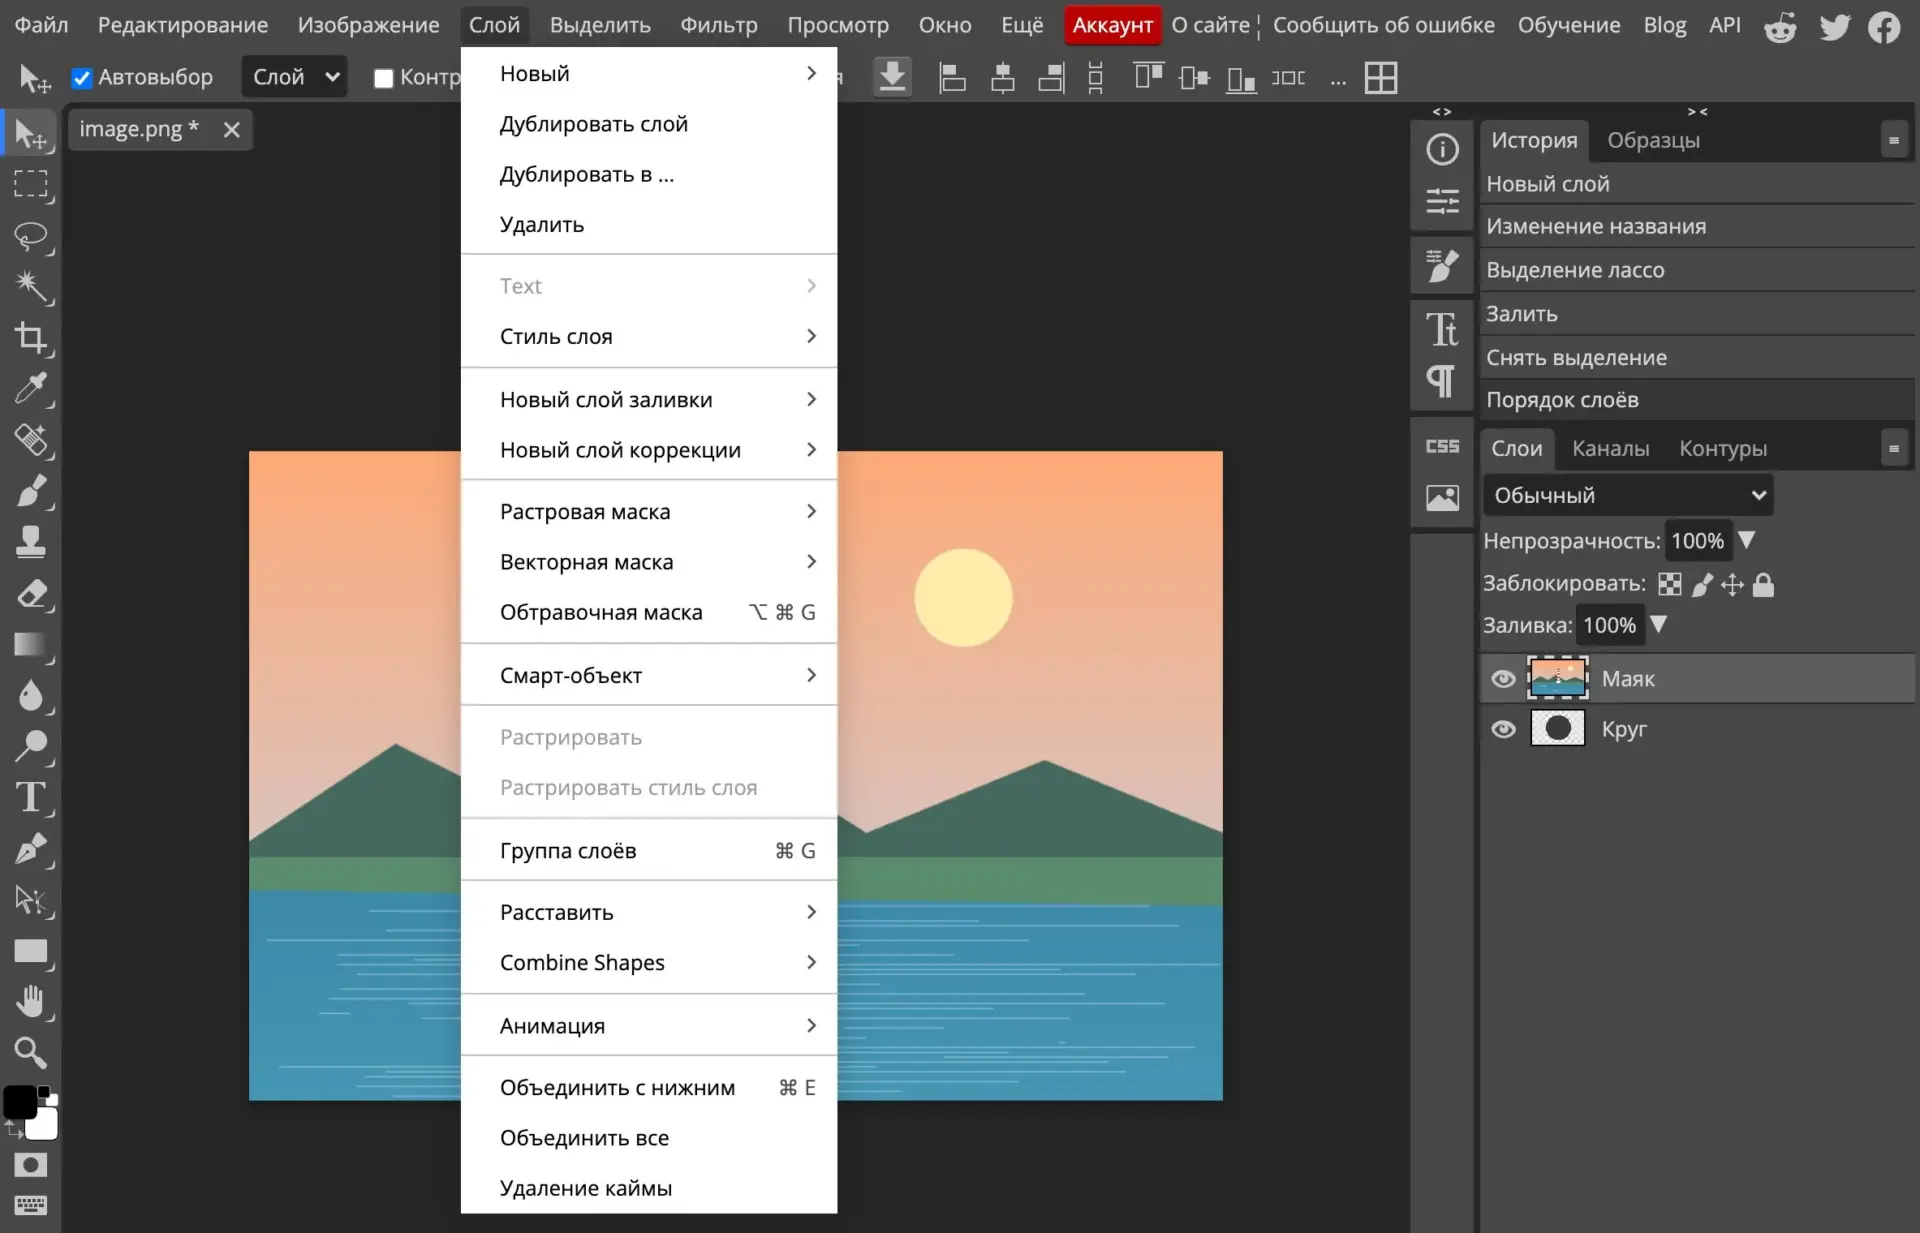Toggle the Контр checkbox in options bar

tap(383, 78)
